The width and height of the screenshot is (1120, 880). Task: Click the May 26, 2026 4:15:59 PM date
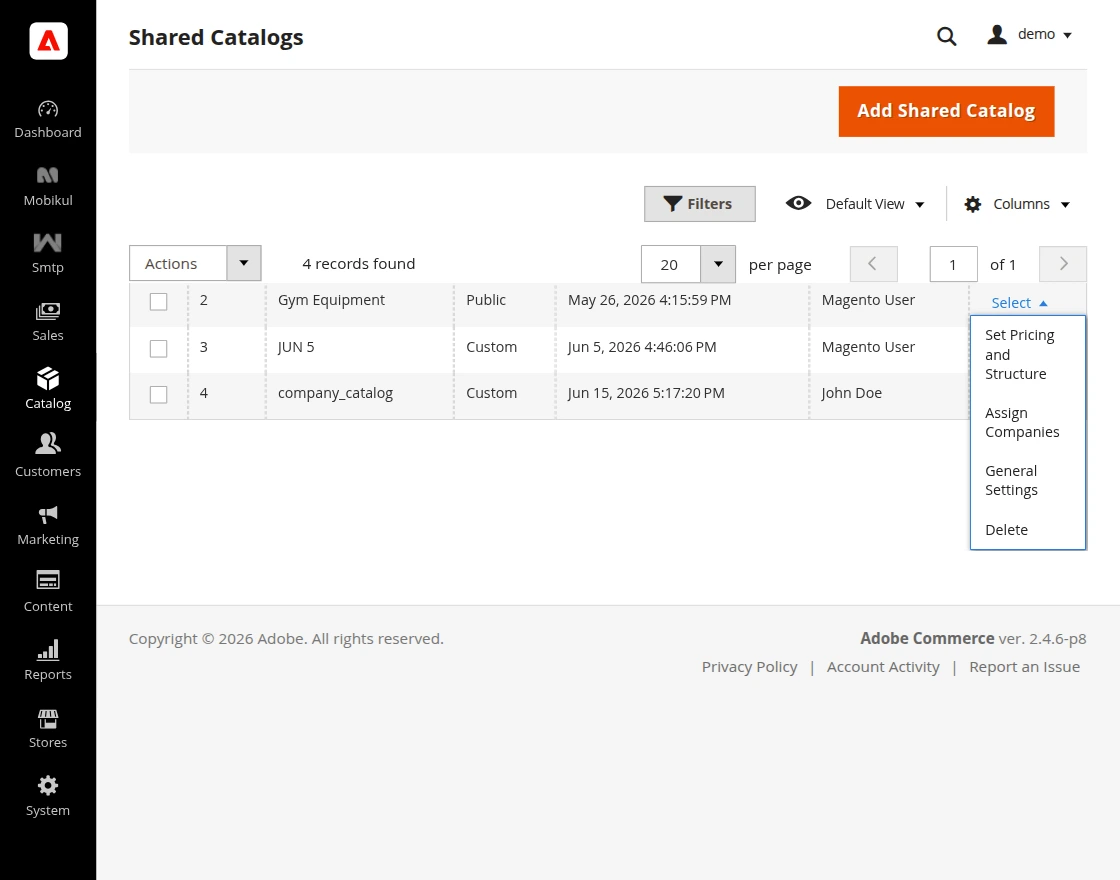(649, 300)
